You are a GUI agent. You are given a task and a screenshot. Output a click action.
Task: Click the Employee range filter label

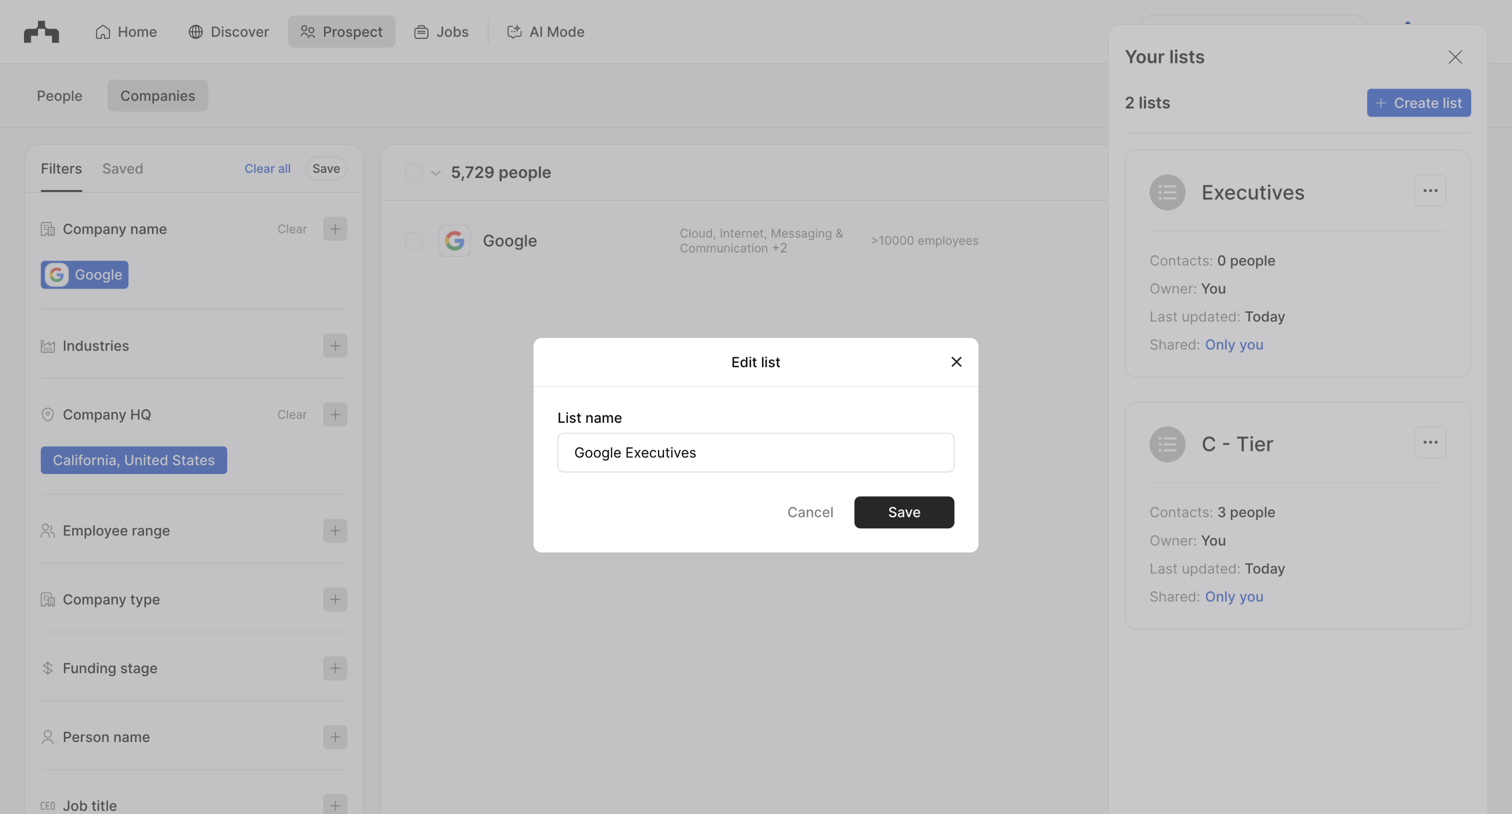(116, 531)
